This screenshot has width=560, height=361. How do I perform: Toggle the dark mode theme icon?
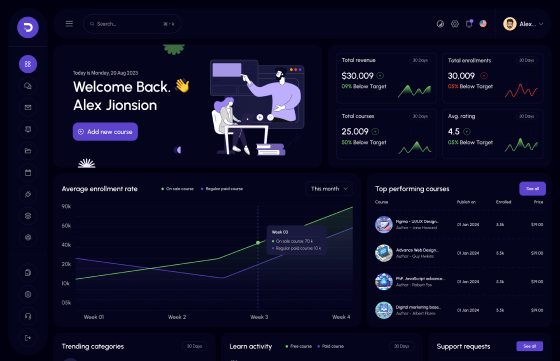pos(440,24)
